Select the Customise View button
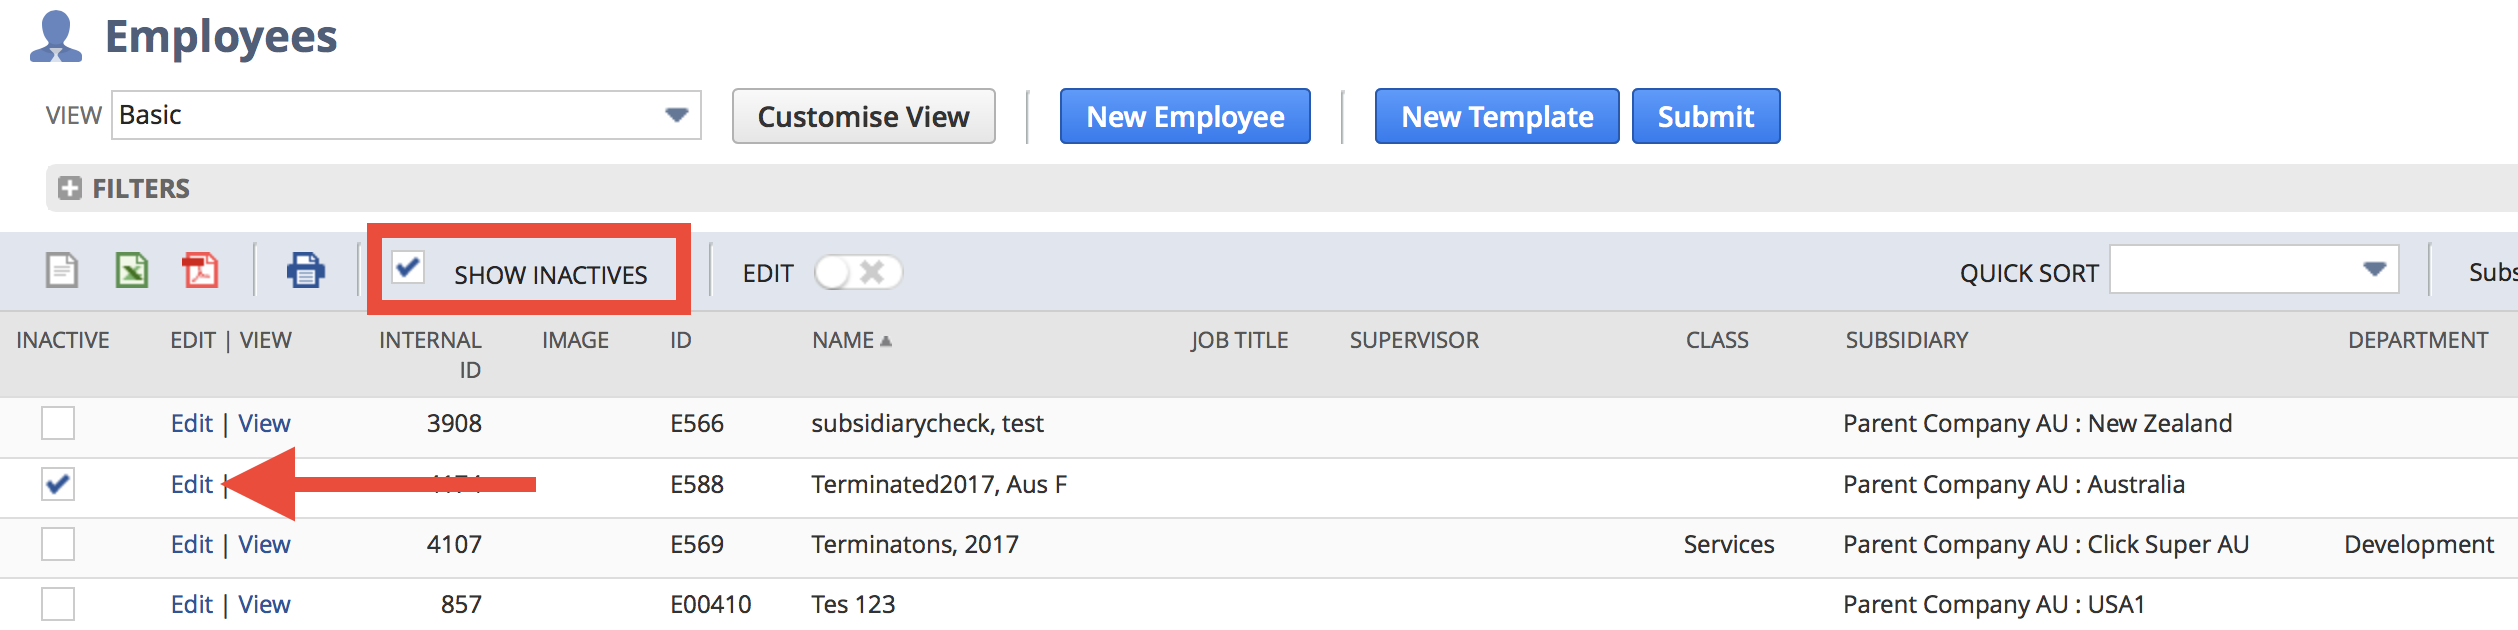This screenshot has height=630, width=2518. [863, 116]
